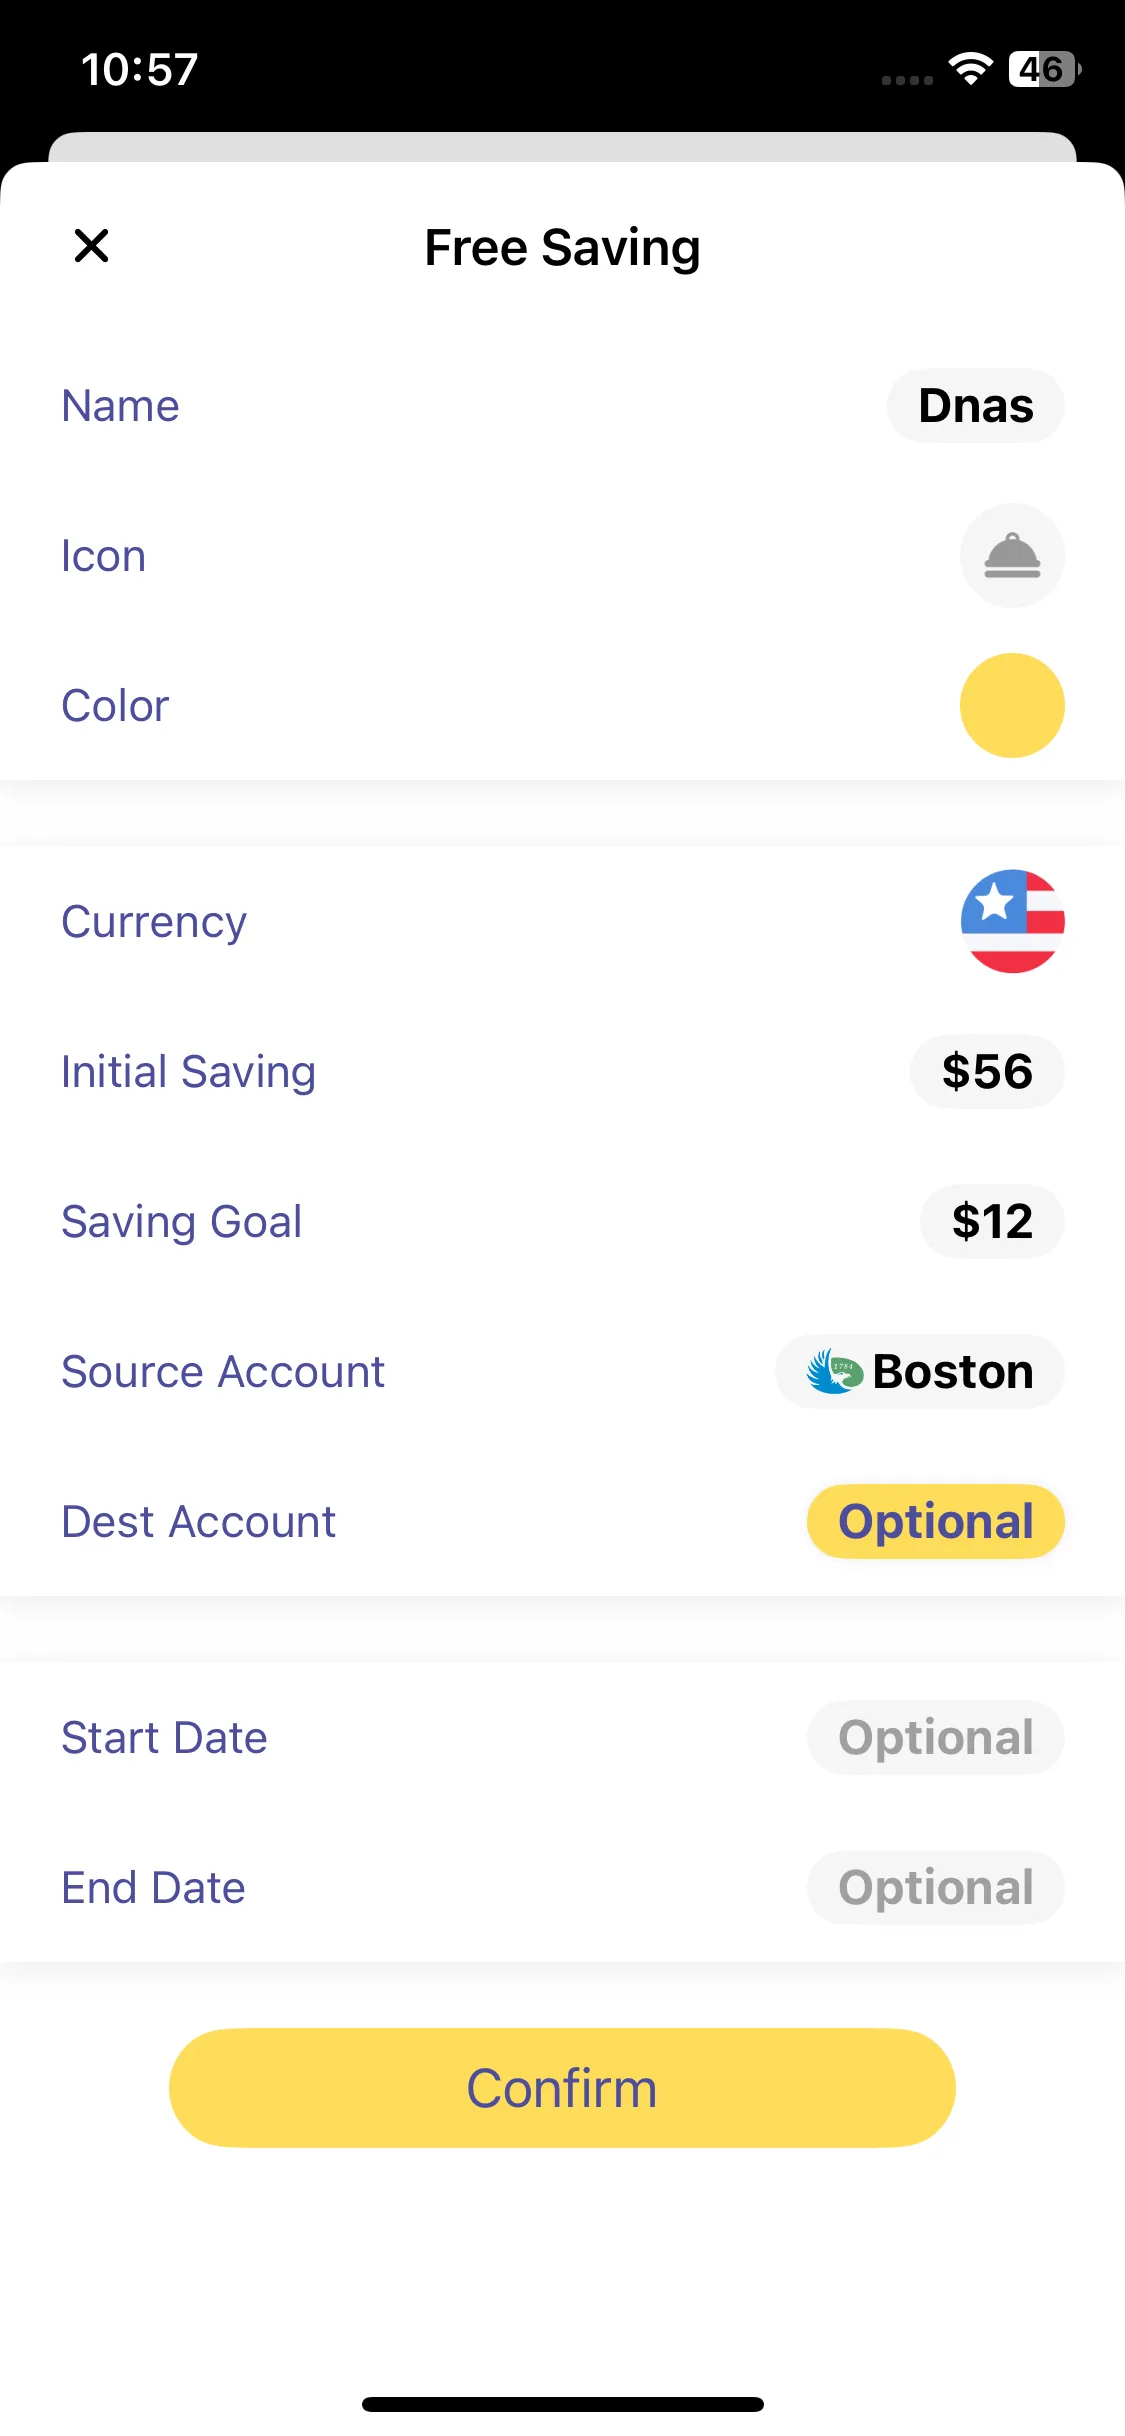Edit the Dnas name field
The height and width of the screenshot is (2436, 1125).
975,406
